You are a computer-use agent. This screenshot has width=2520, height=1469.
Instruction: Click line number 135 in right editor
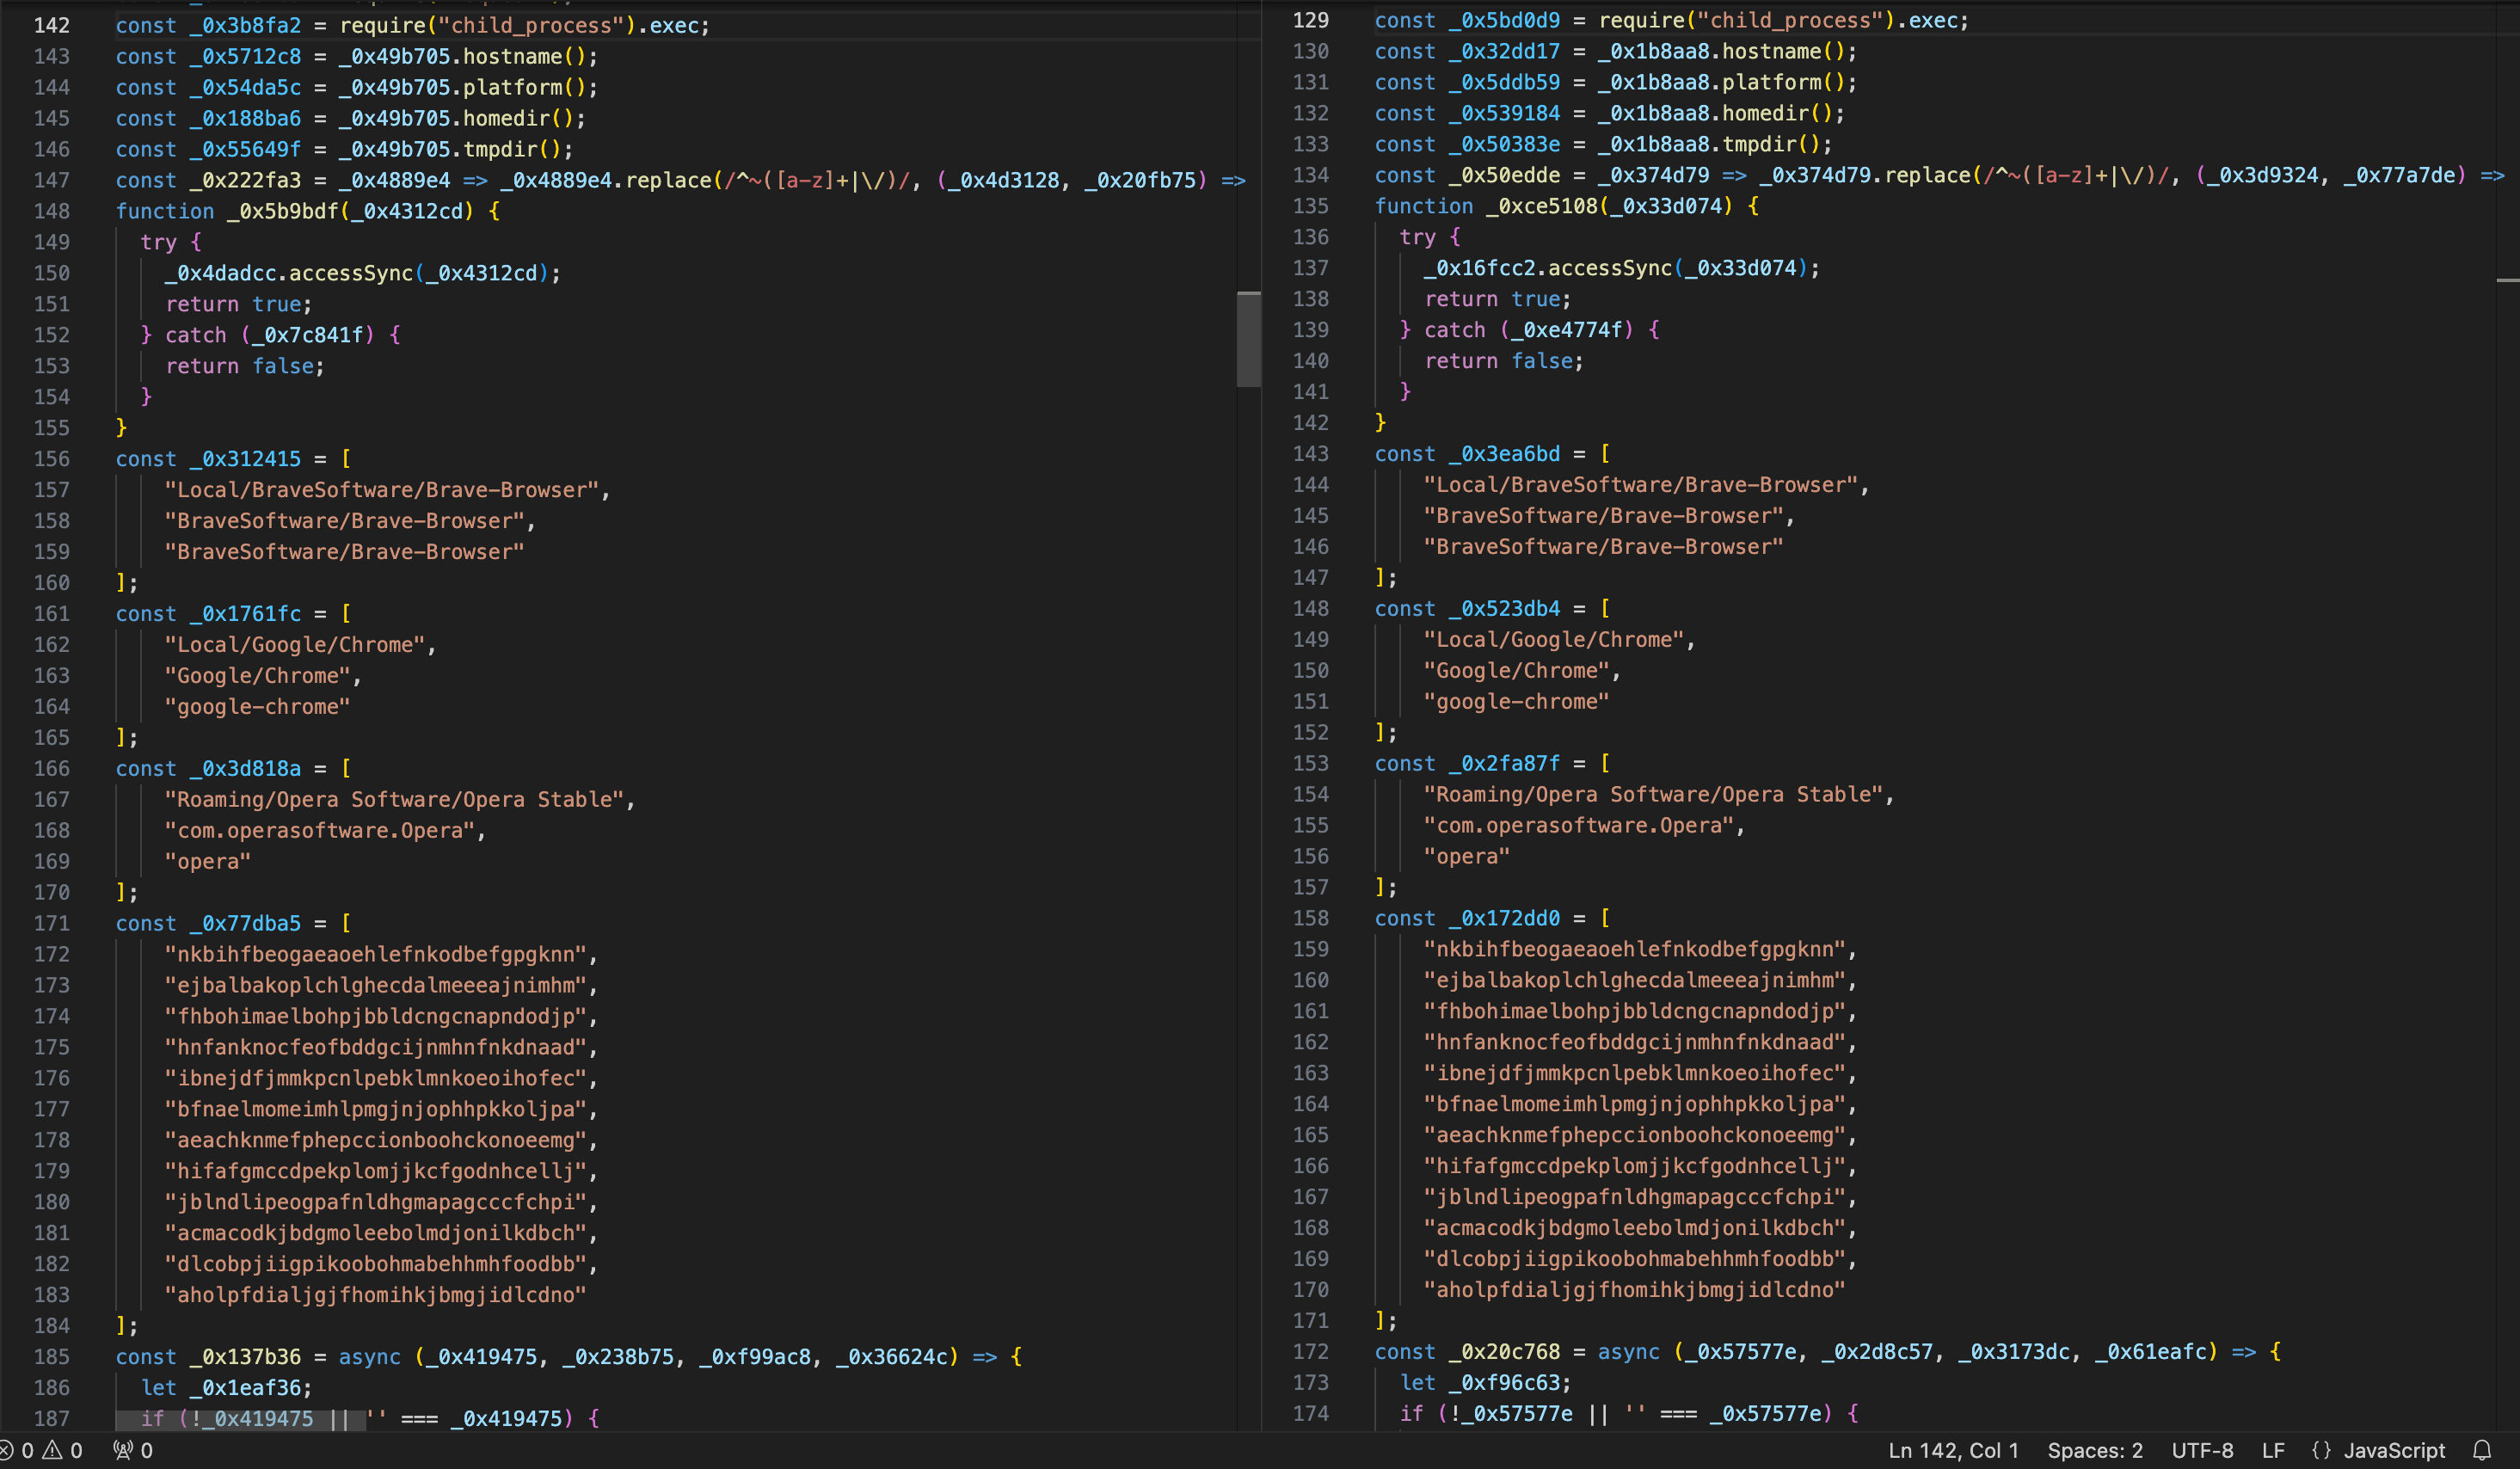tap(1310, 206)
